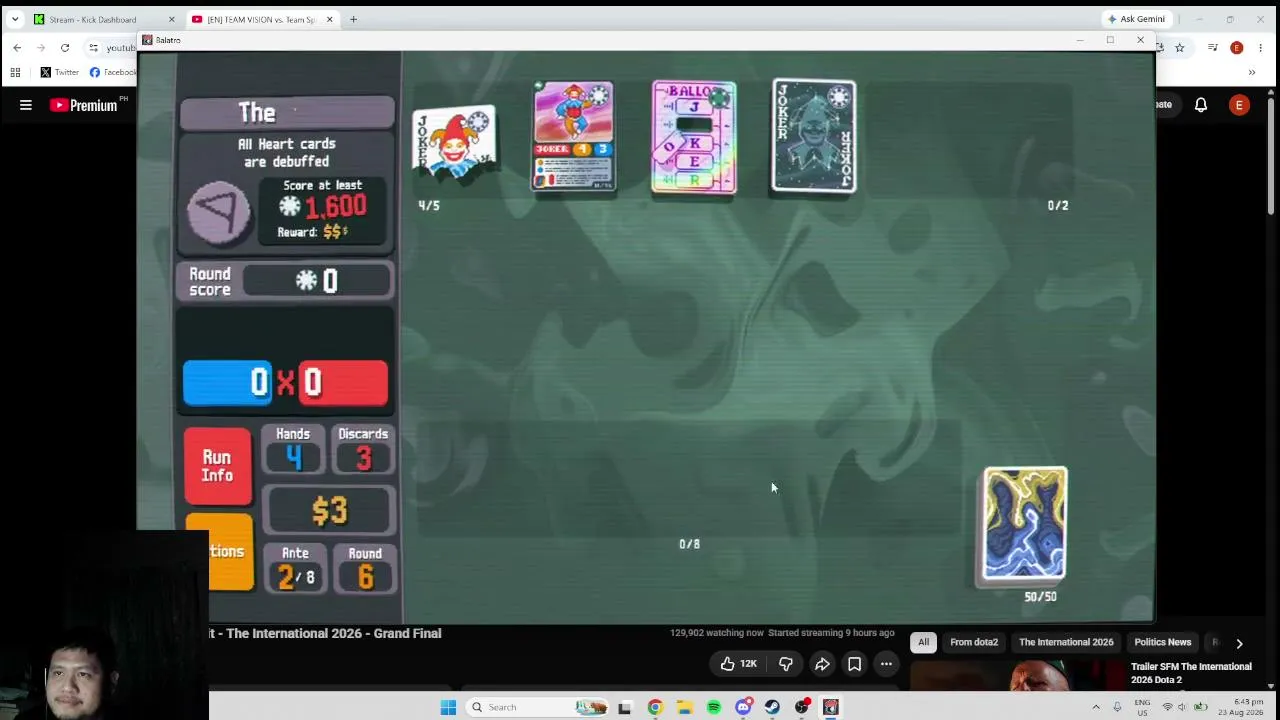This screenshot has width=1280, height=720.
Task: Open Chrome from the taskbar
Action: pyautogui.click(x=655, y=707)
